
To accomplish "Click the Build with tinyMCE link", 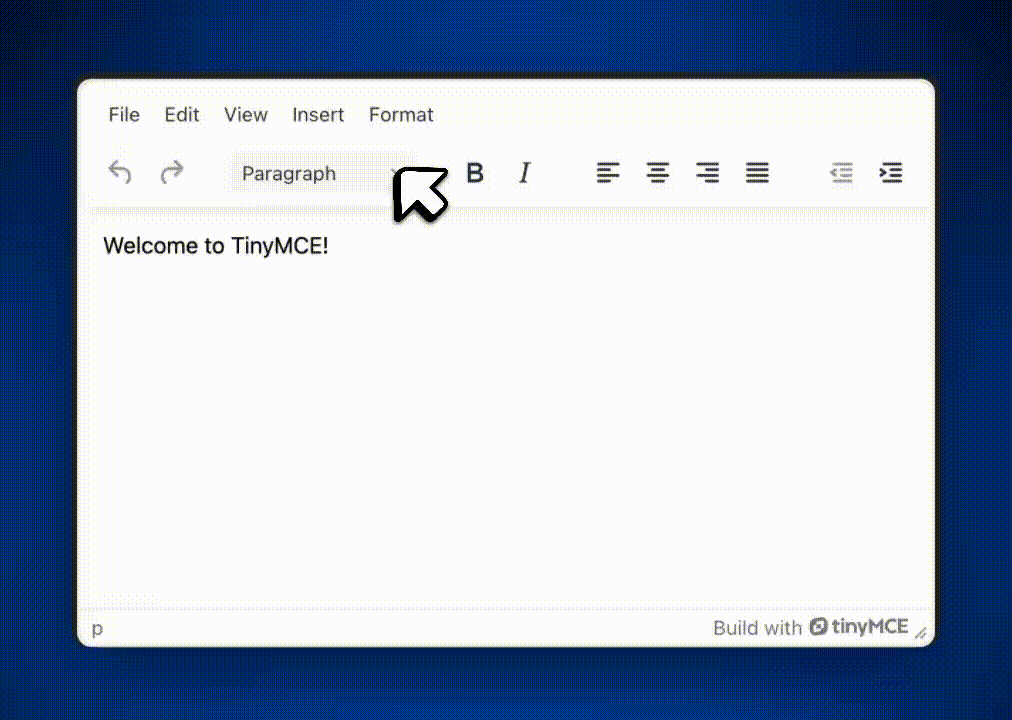I will pos(810,627).
